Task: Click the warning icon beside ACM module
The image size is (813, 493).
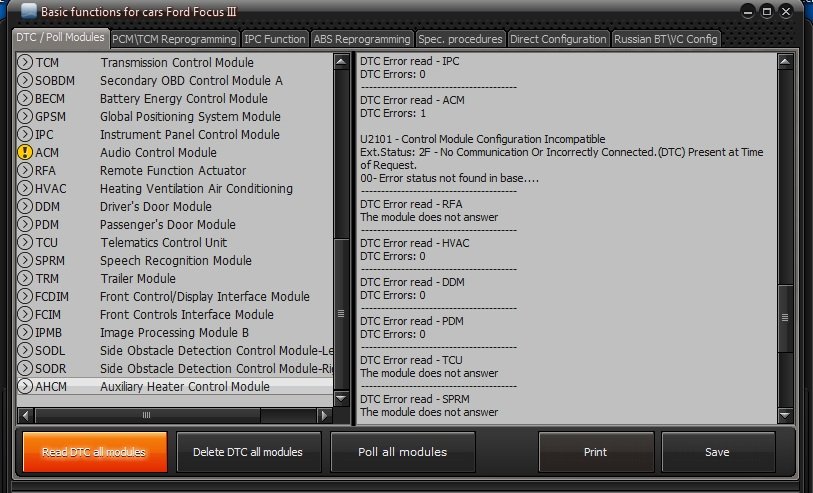Action: click(x=25, y=153)
